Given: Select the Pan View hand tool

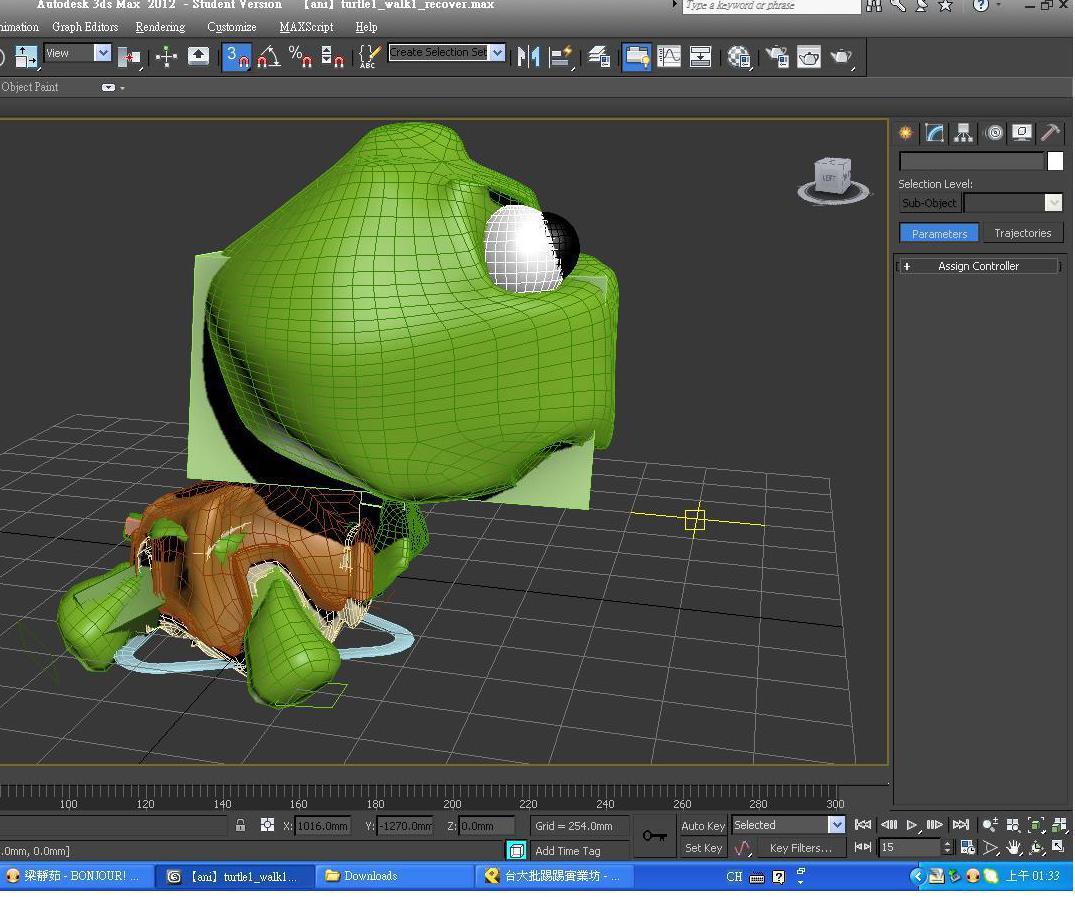Looking at the screenshot, I should tap(1014, 848).
